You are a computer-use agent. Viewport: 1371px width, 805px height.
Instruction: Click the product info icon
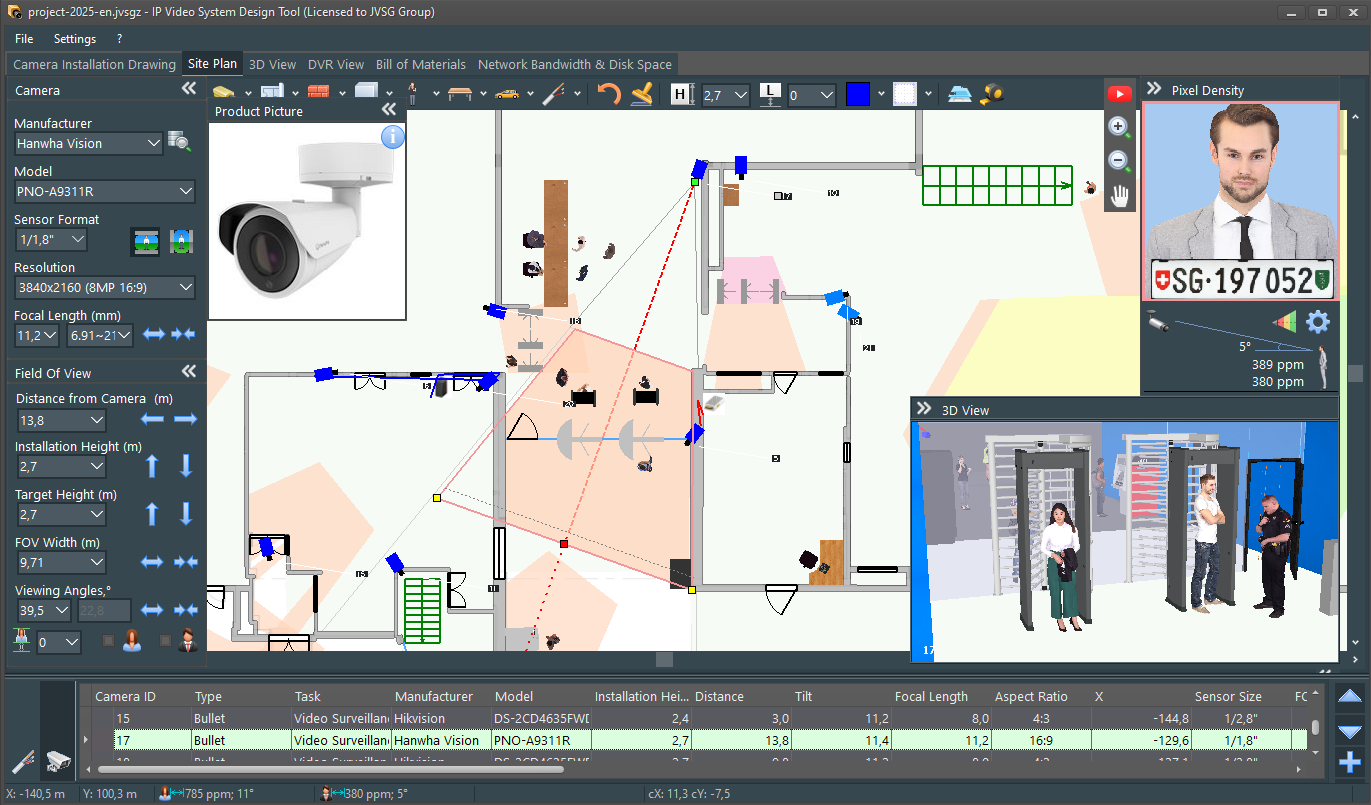click(x=392, y=136)
